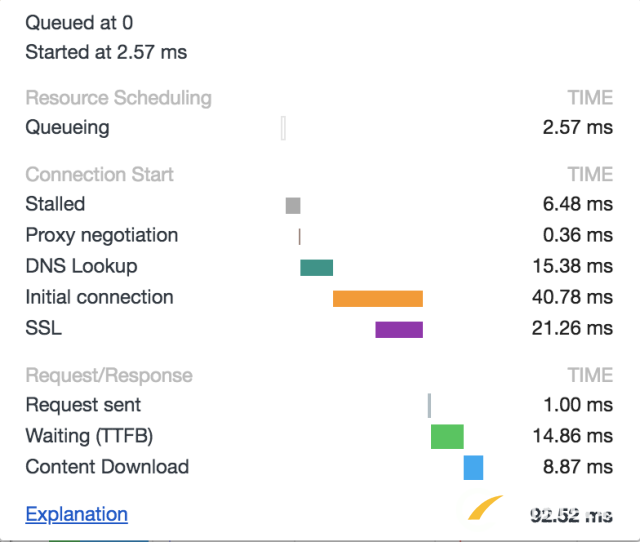This screenshot has height=542, width=640.
Task: Click the teal DNS Lookup bar
Action: [316, 267]
